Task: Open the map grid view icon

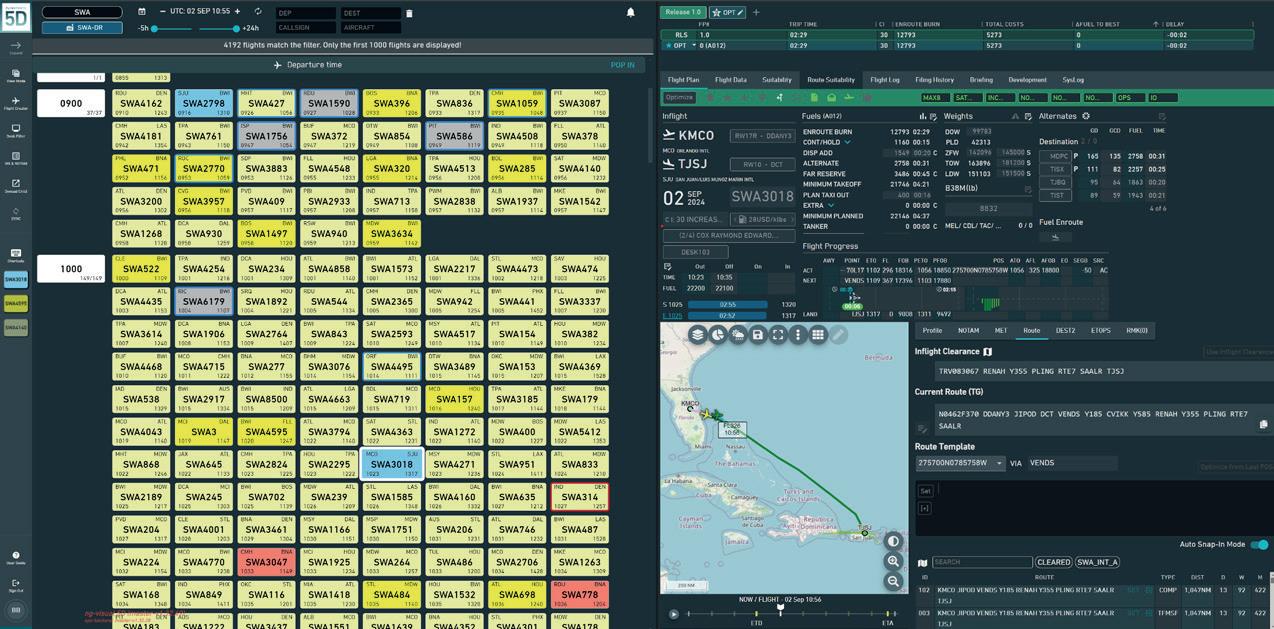Action: 818,335
